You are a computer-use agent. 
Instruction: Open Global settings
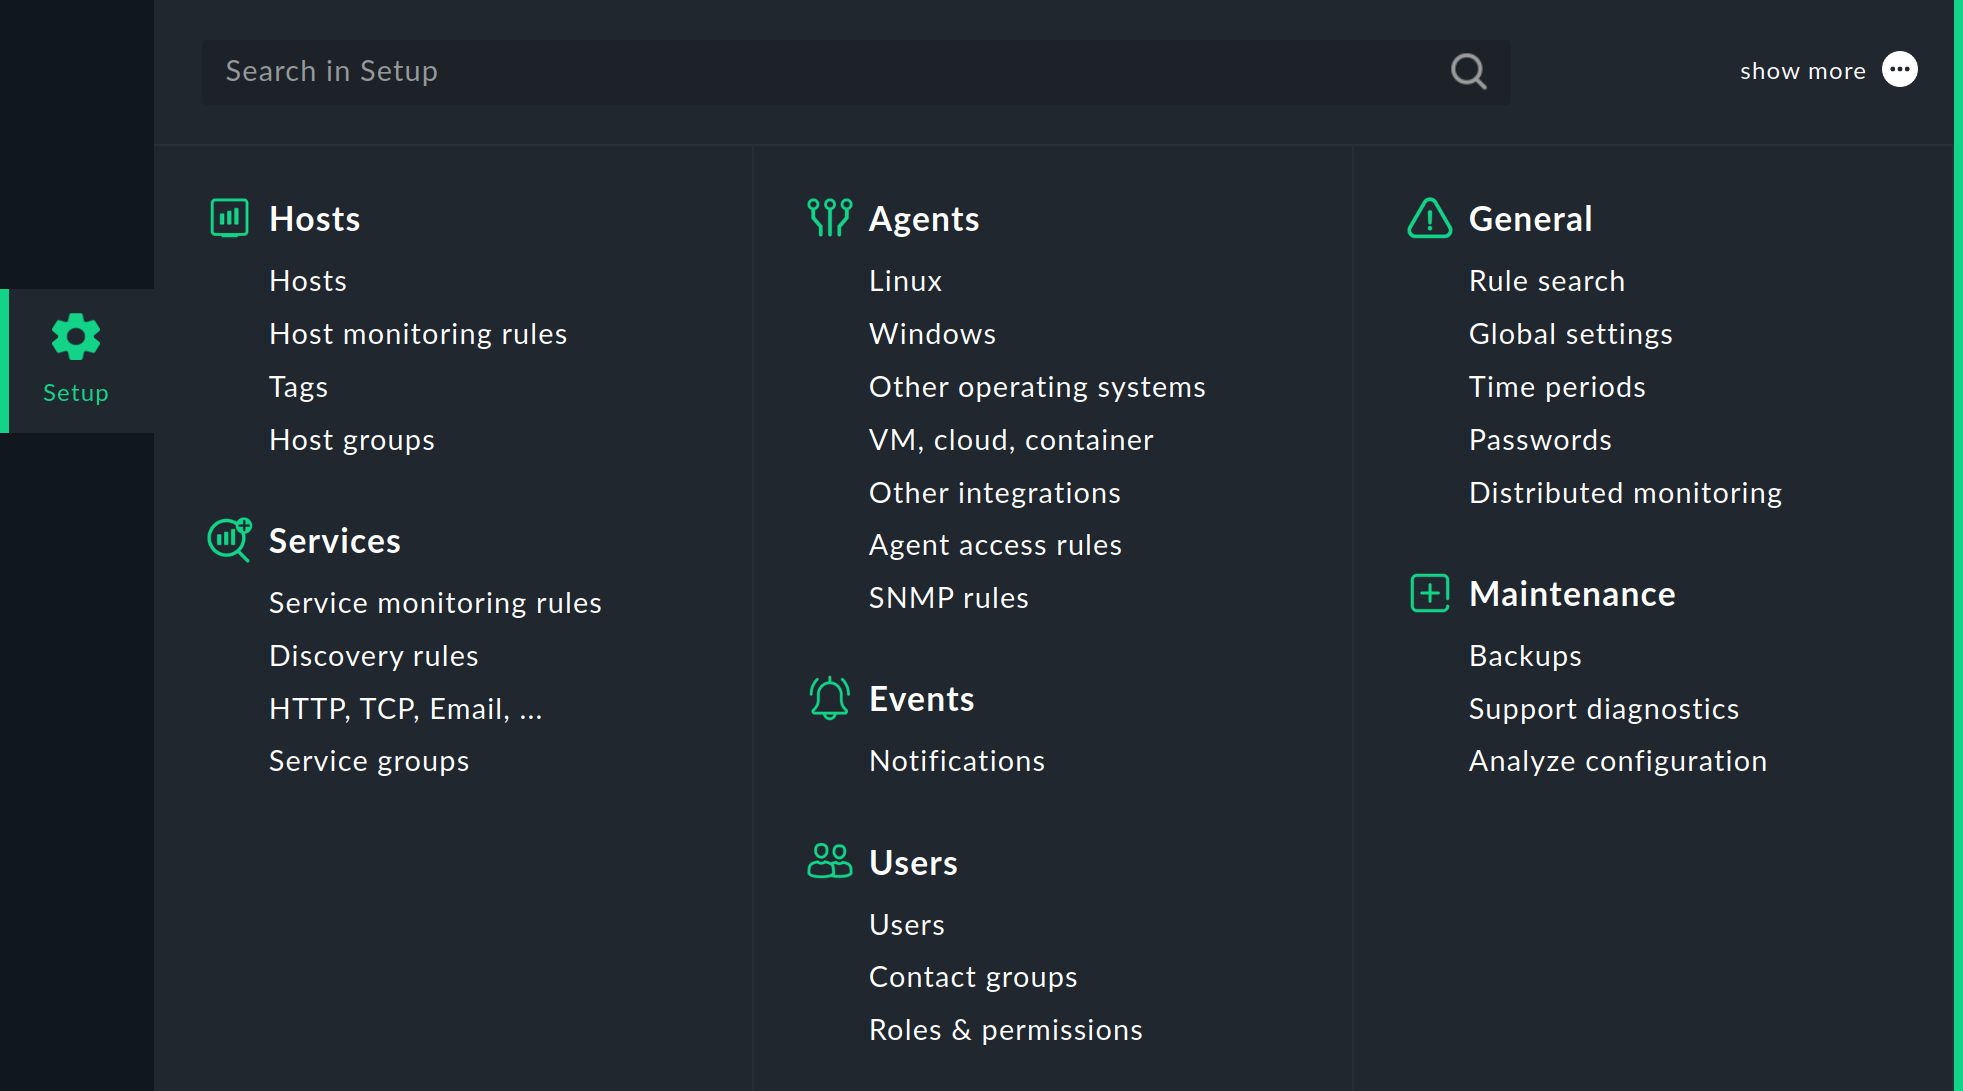[x=1570, y=334]
